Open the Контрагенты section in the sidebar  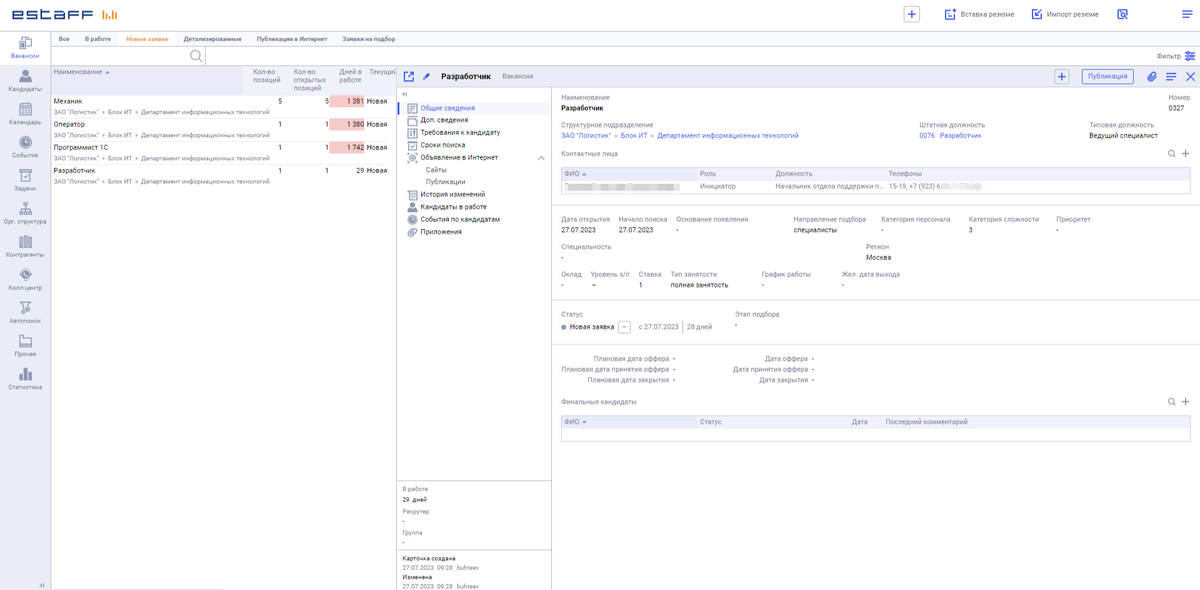click(25, 246)
